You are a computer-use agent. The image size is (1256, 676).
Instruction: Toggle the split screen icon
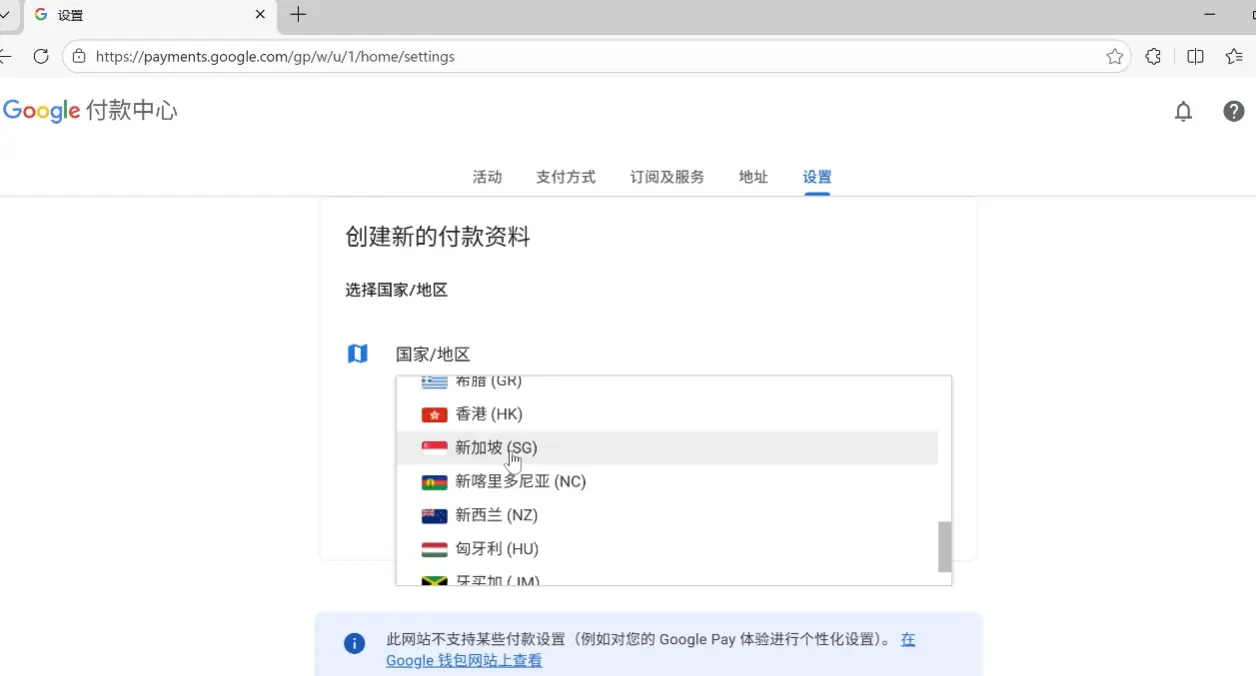pyautogui.click(x=1195, y=57)
